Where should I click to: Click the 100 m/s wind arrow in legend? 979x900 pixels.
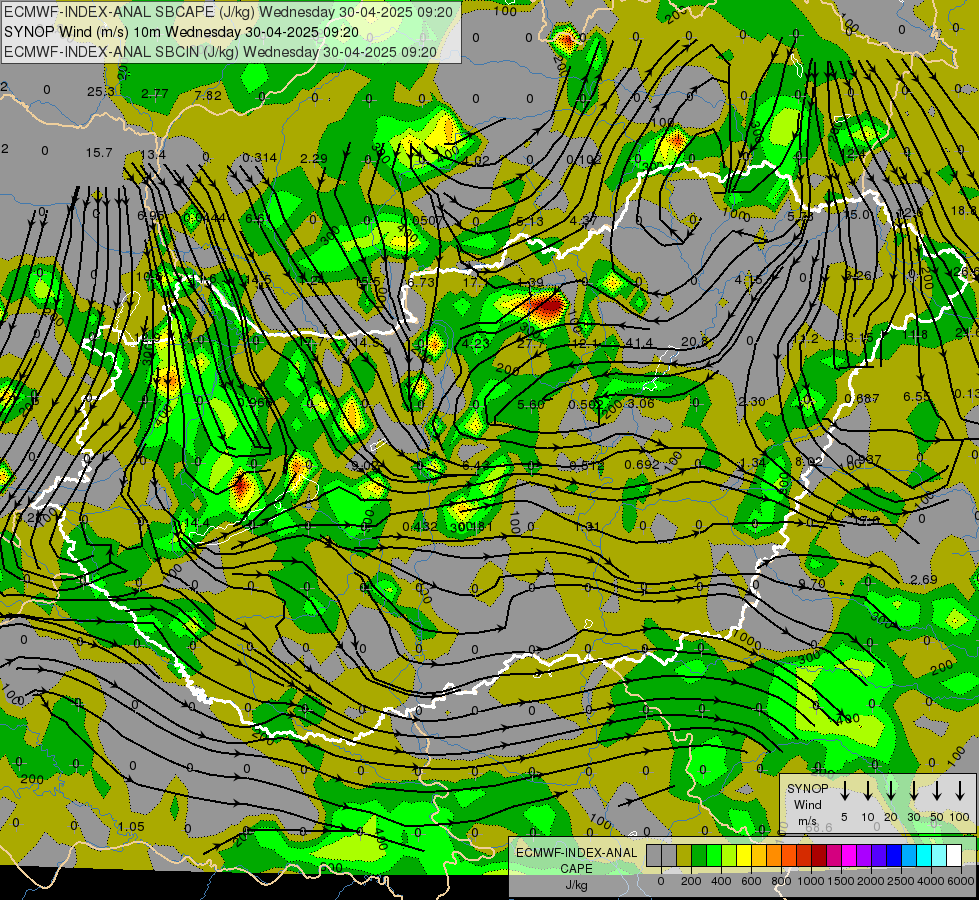pos(960,790)
